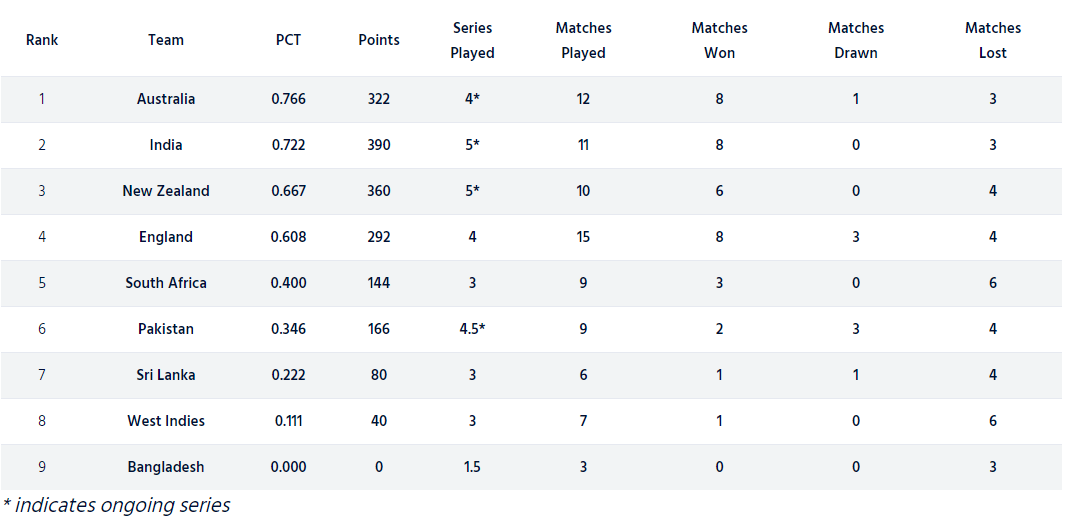The height and width of the screenshot is (526, 1071).
Task: Open the West Indies team entry
Action: click(166, 421)
